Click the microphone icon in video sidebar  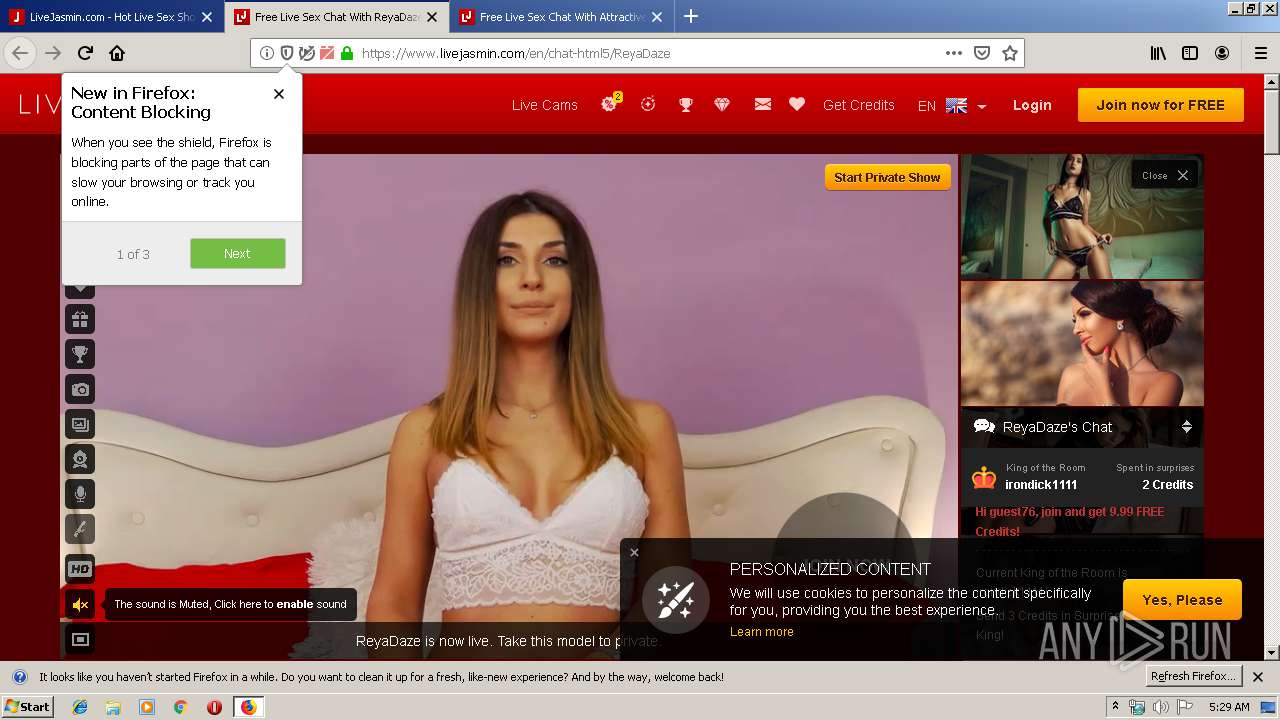(x=80, y=494)
